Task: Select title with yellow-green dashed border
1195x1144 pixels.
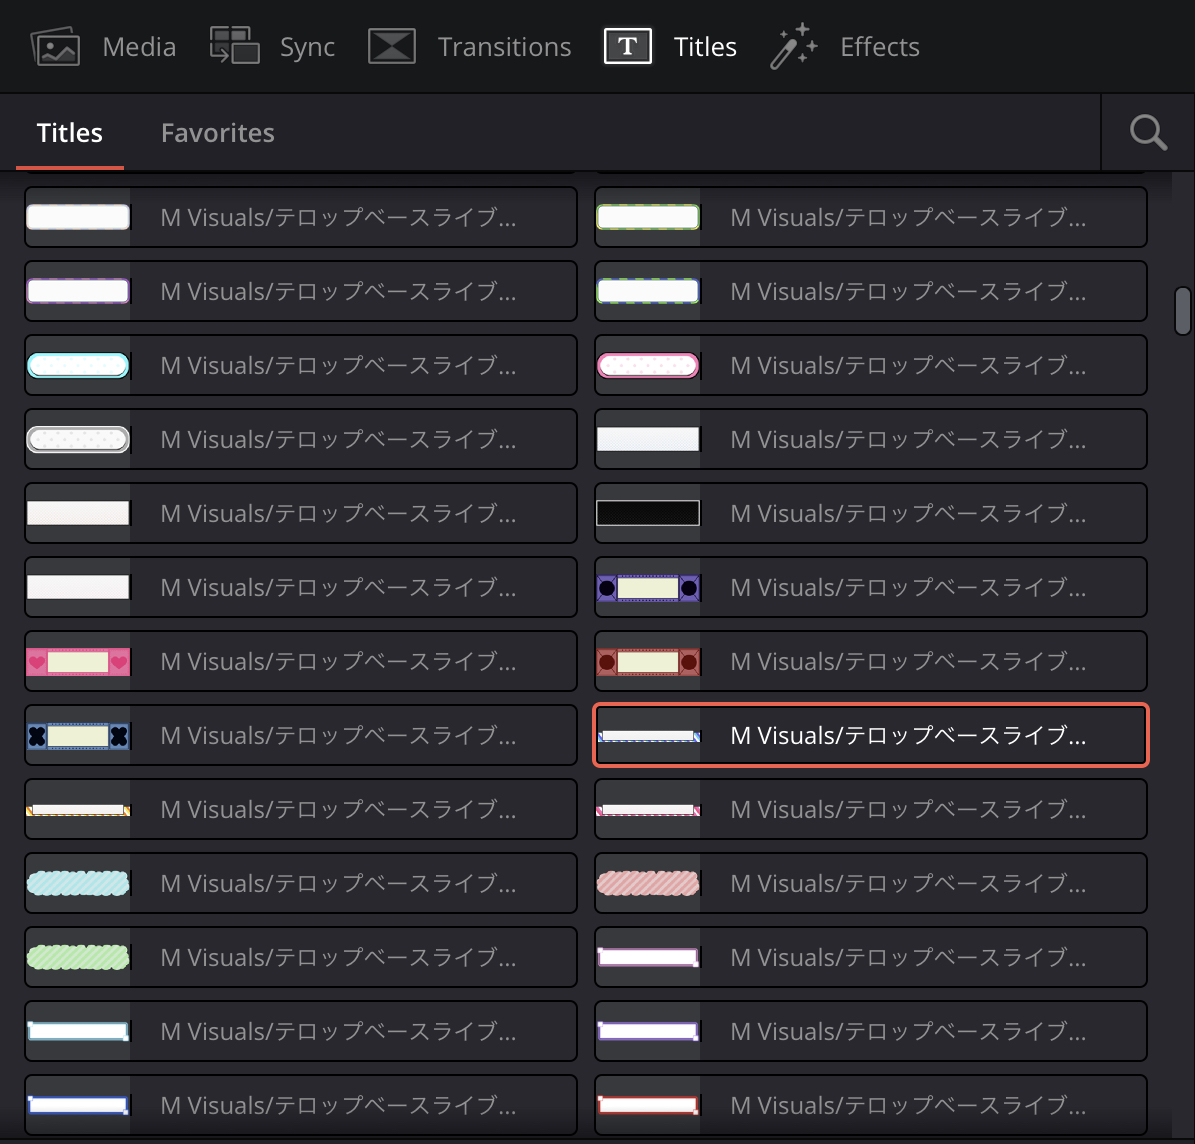Action: [x=870, y=217]
